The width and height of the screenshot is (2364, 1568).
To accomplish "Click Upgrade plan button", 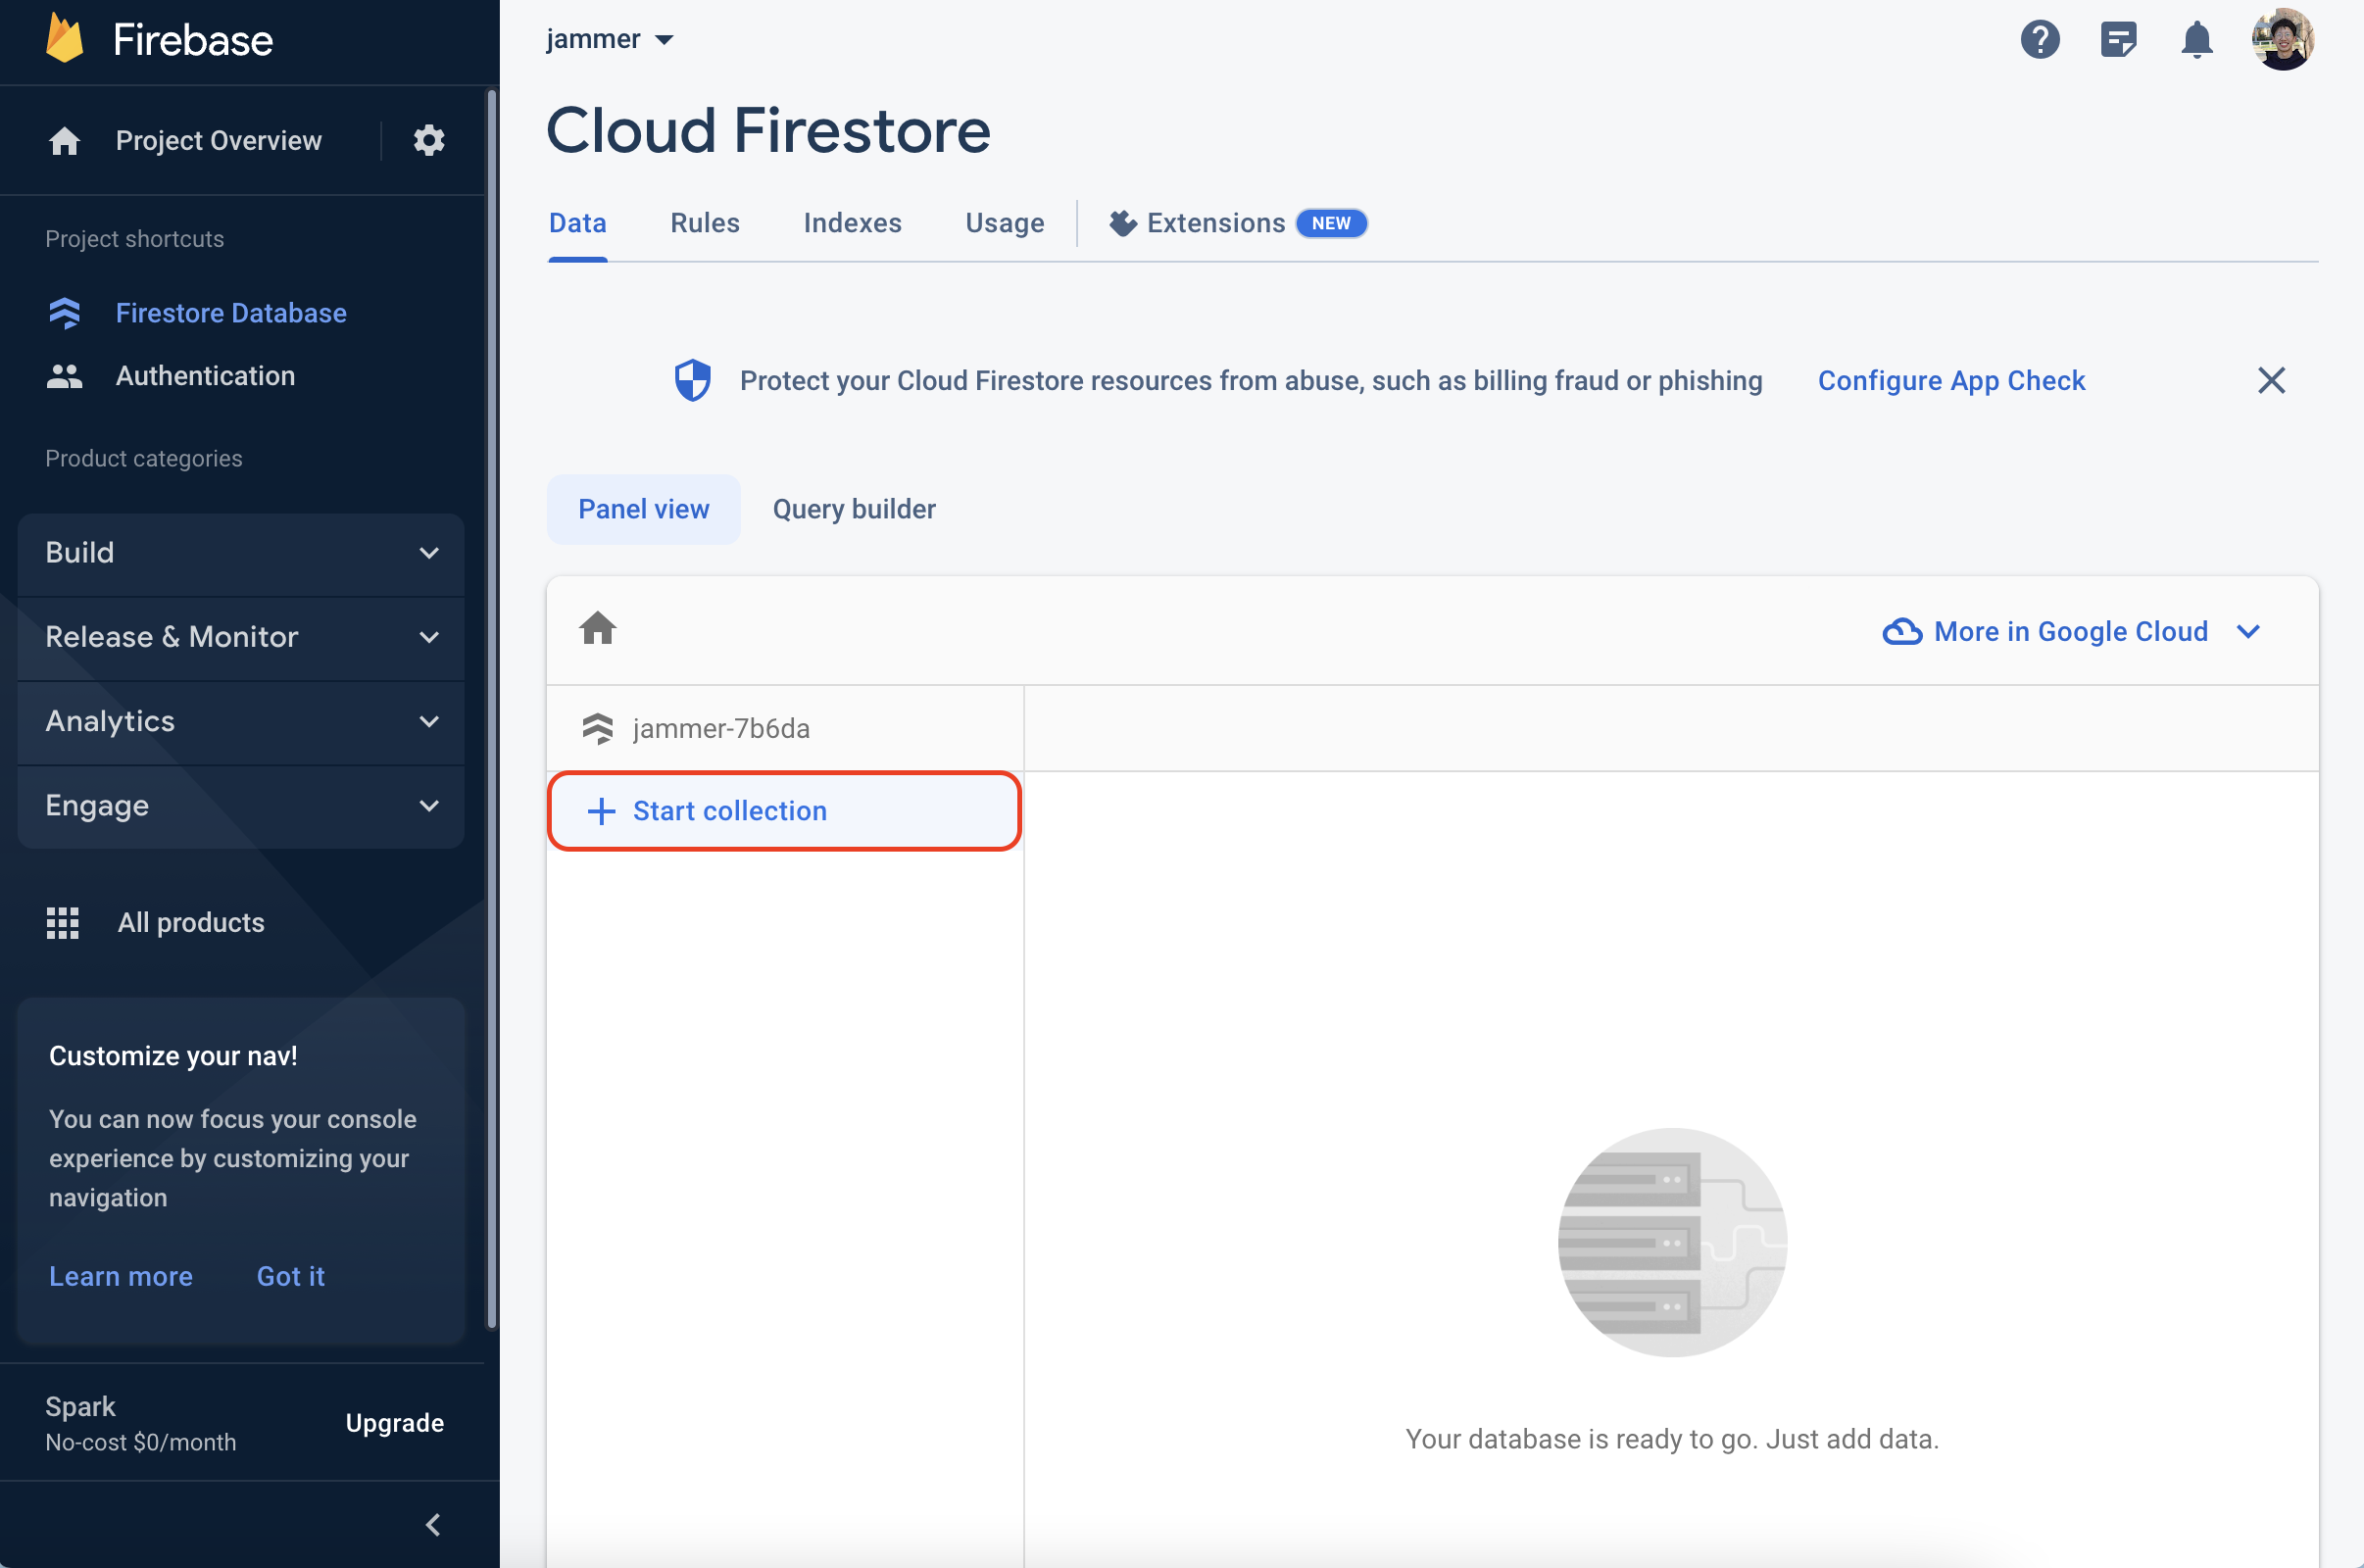I will coord(395,1422).
